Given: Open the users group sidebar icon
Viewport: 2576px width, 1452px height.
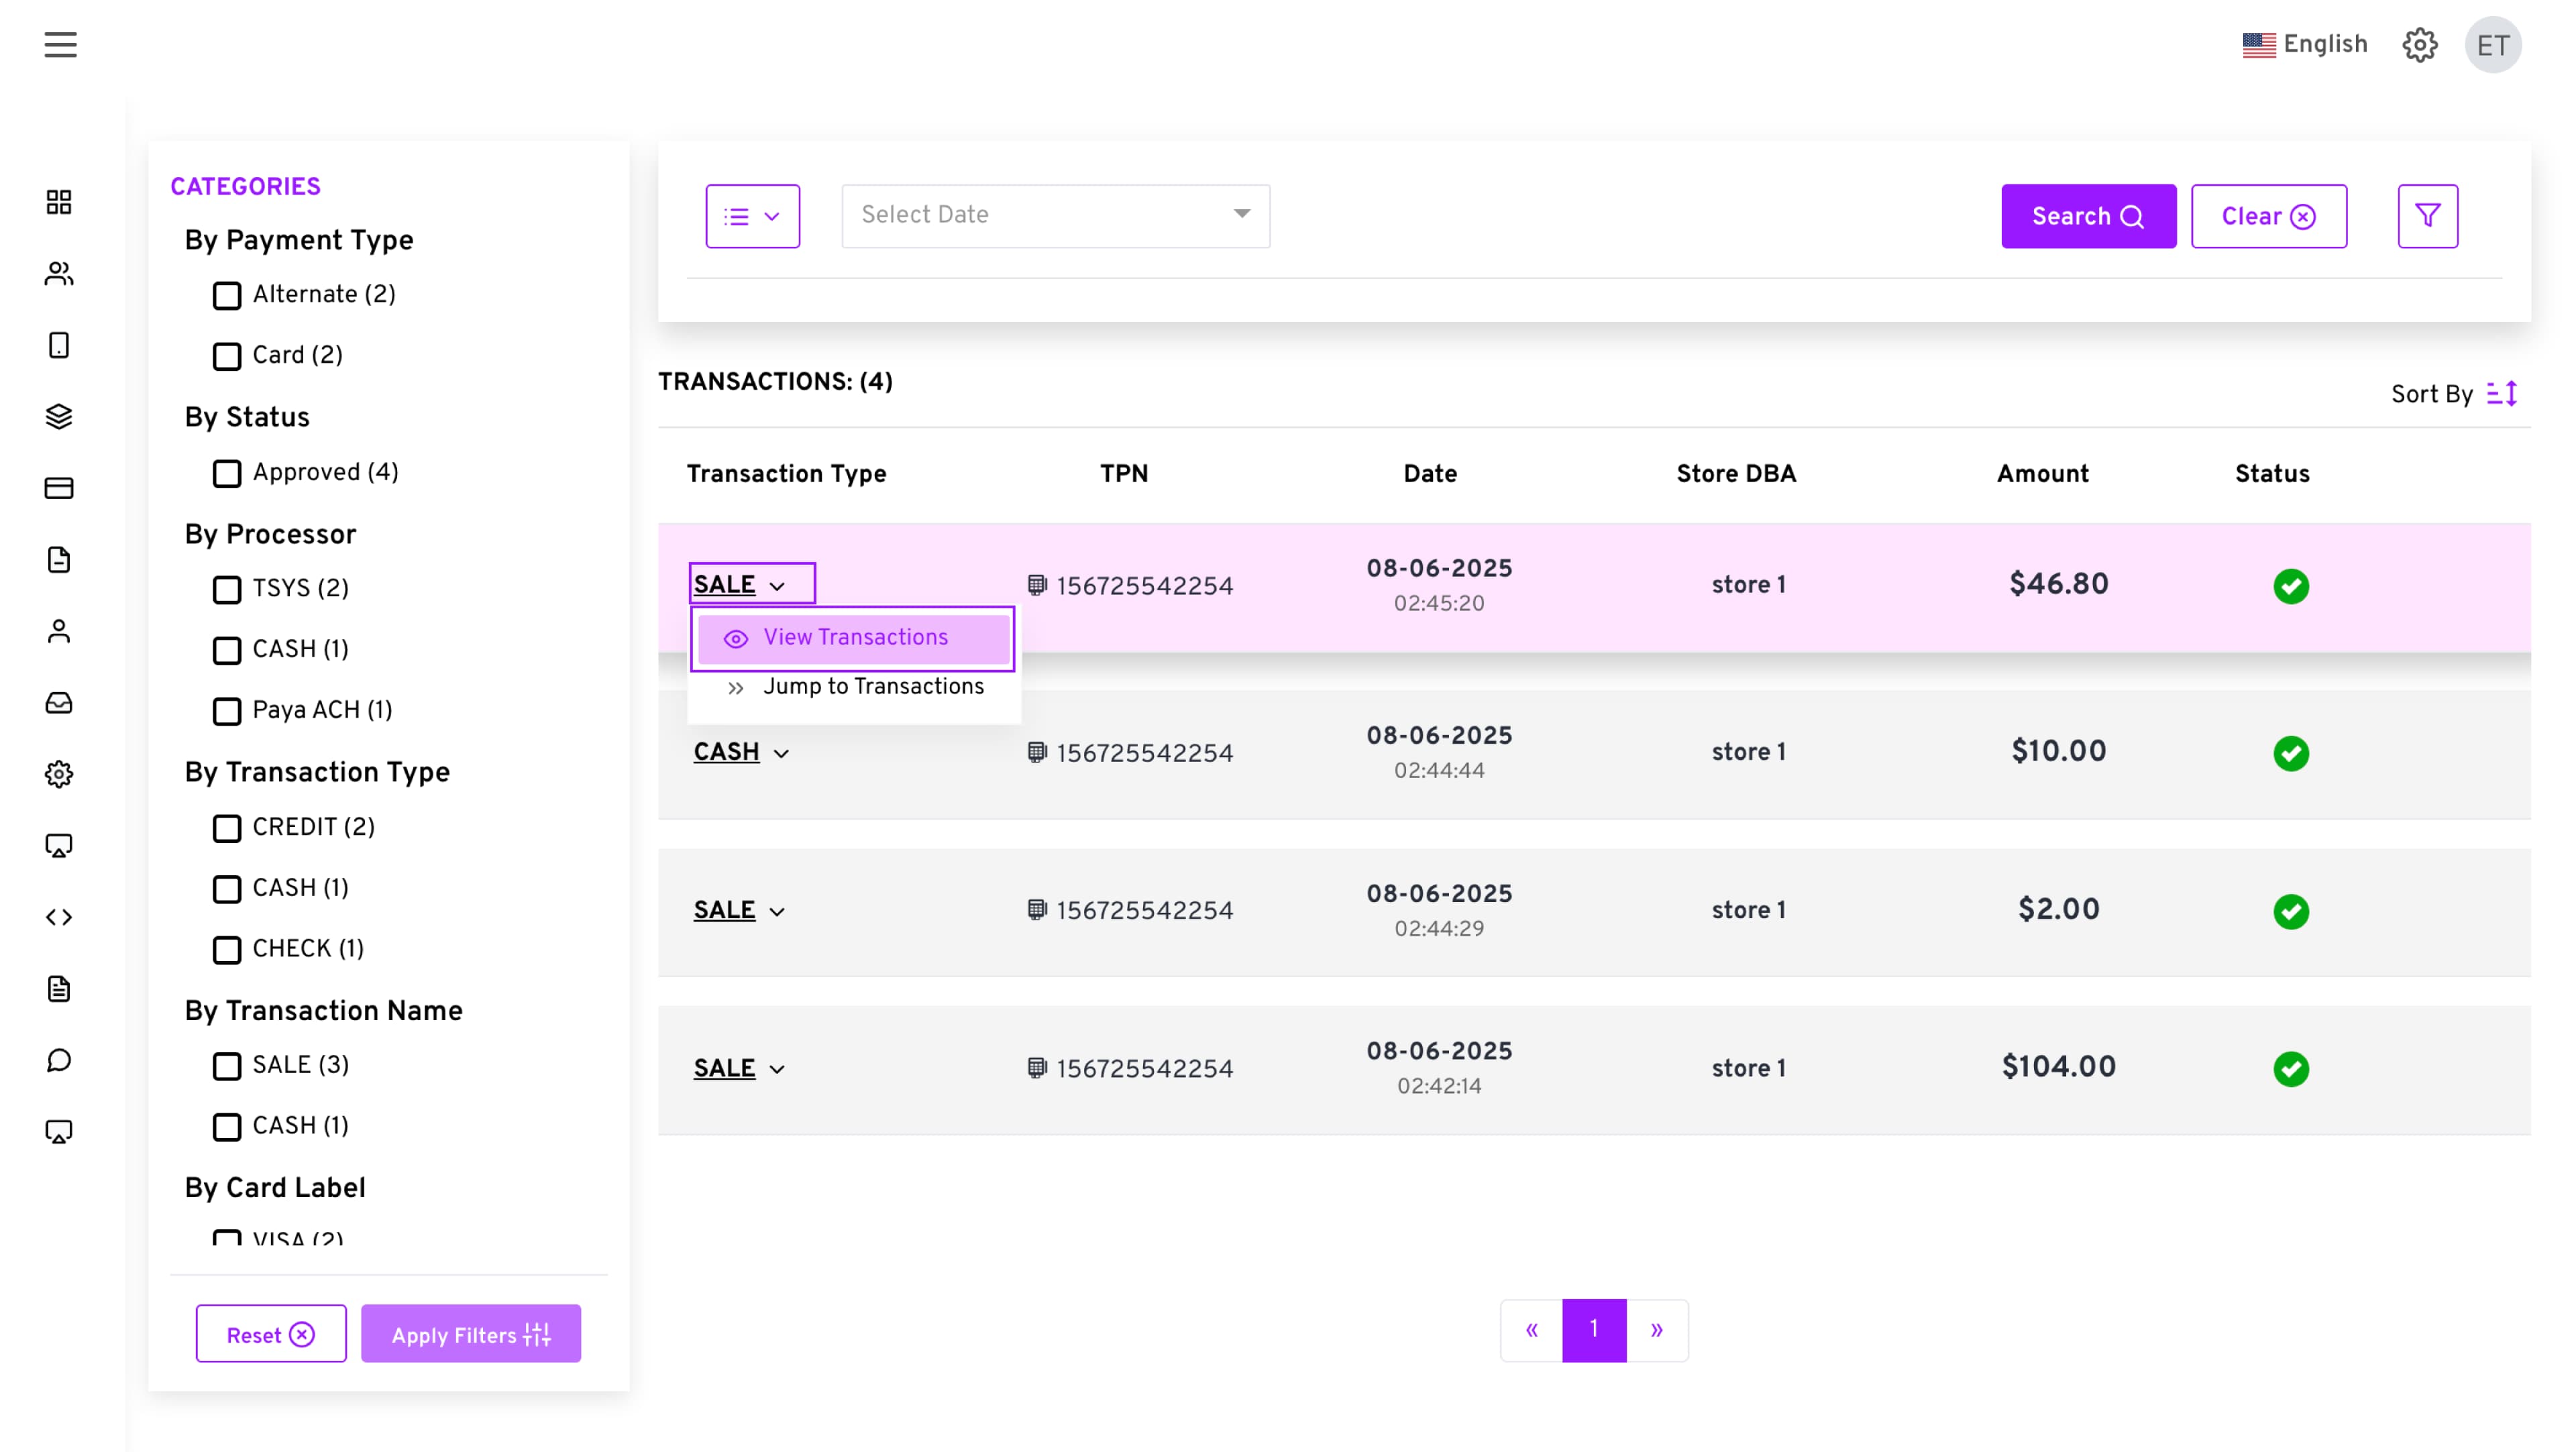Looking at the screenshot, I should tap(59, 274).
